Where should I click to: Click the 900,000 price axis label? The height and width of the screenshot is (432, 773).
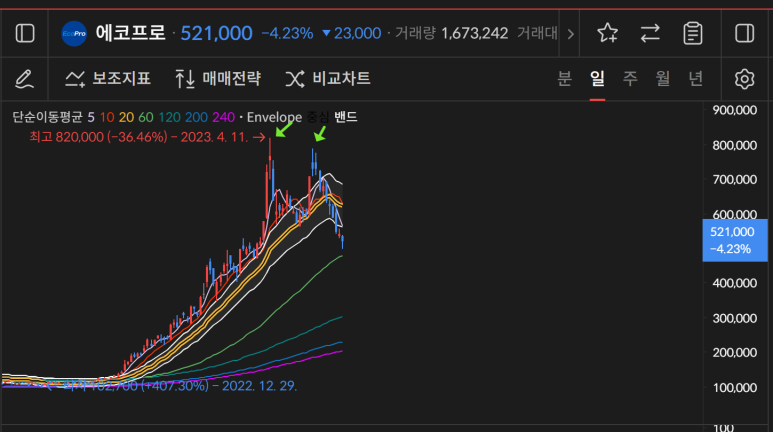(735, 110)
